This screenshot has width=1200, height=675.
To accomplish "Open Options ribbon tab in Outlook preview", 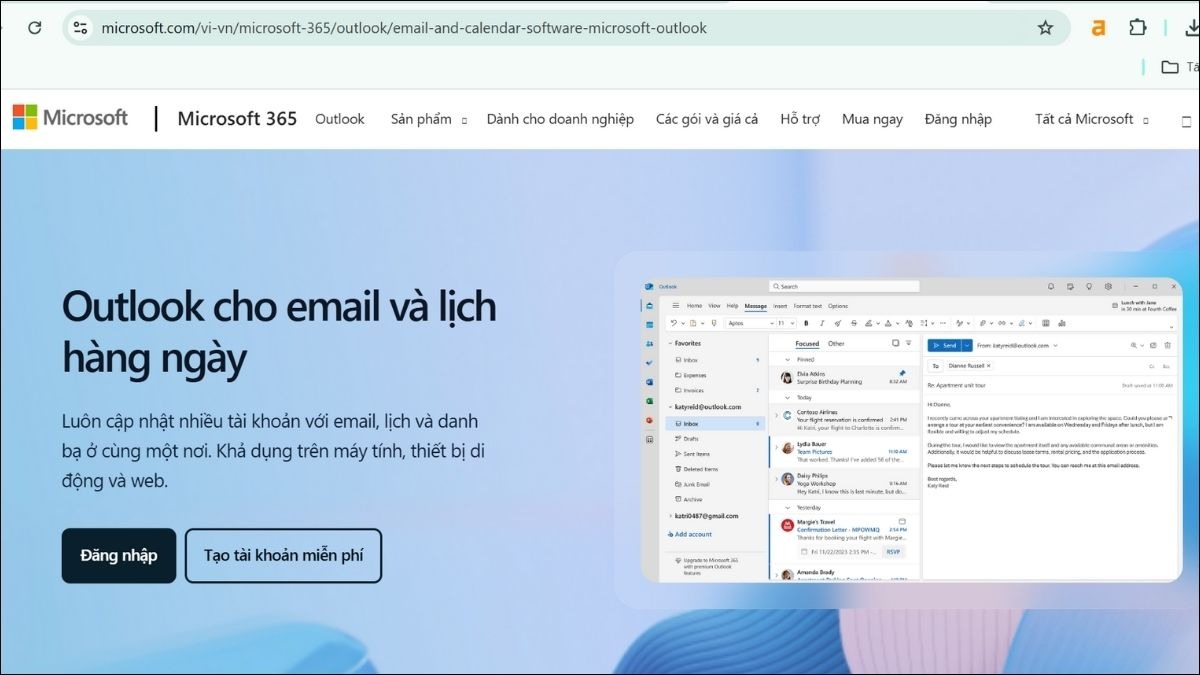I will click(x=838, y=305).
